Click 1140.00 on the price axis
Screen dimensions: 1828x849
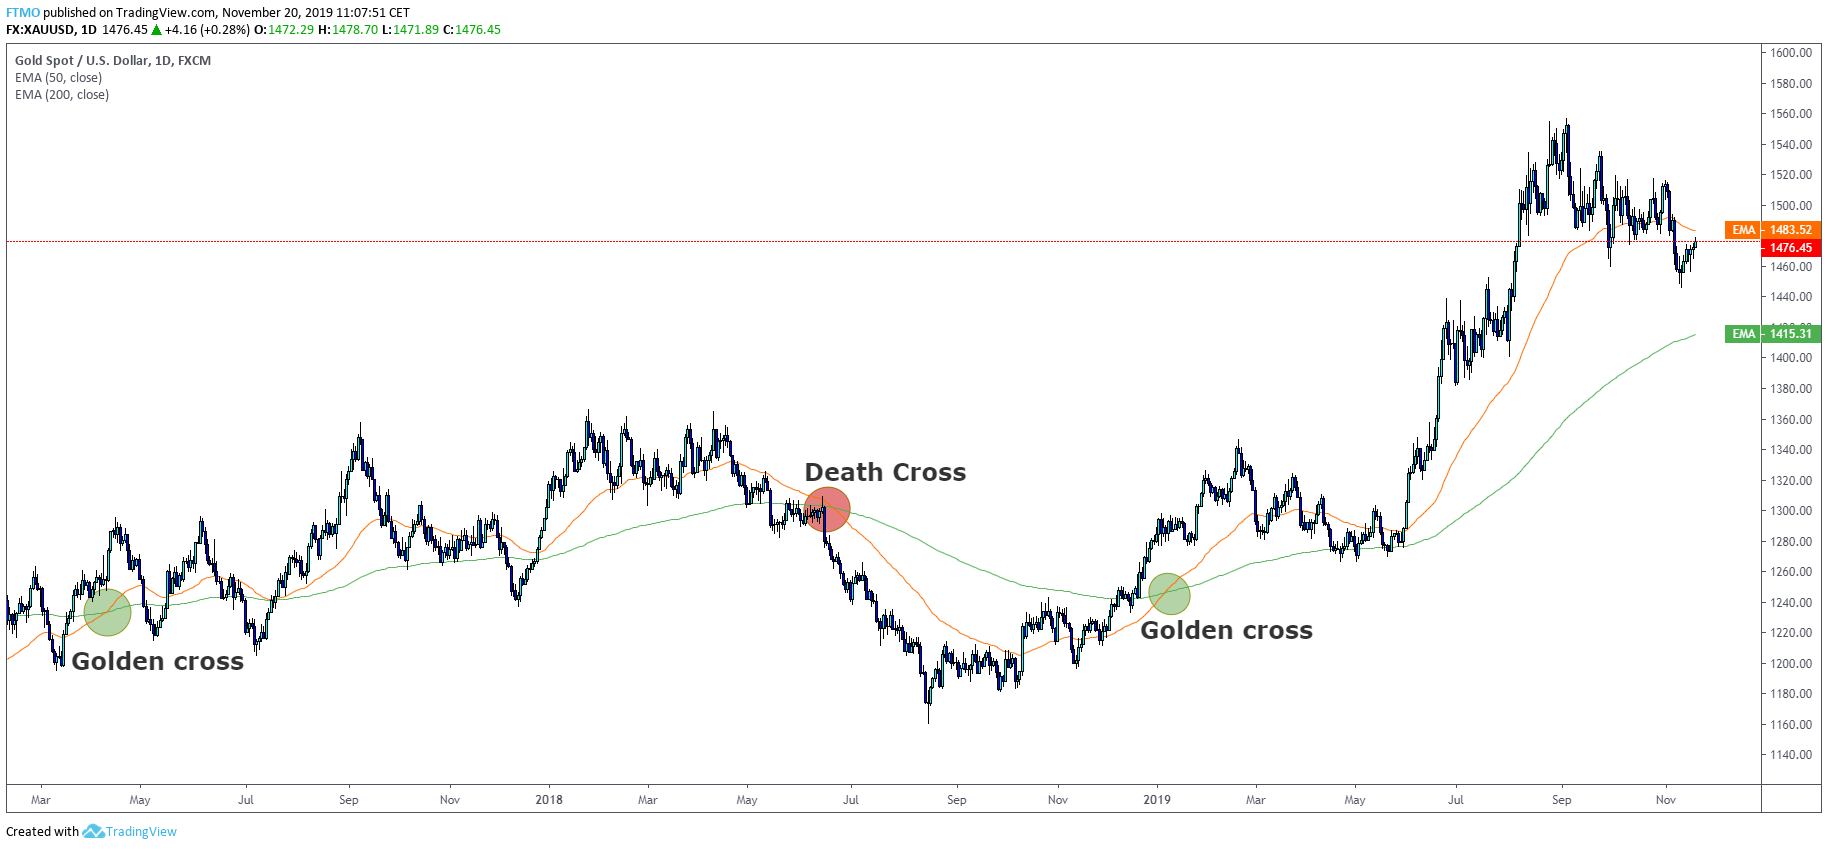point(1790,755)
